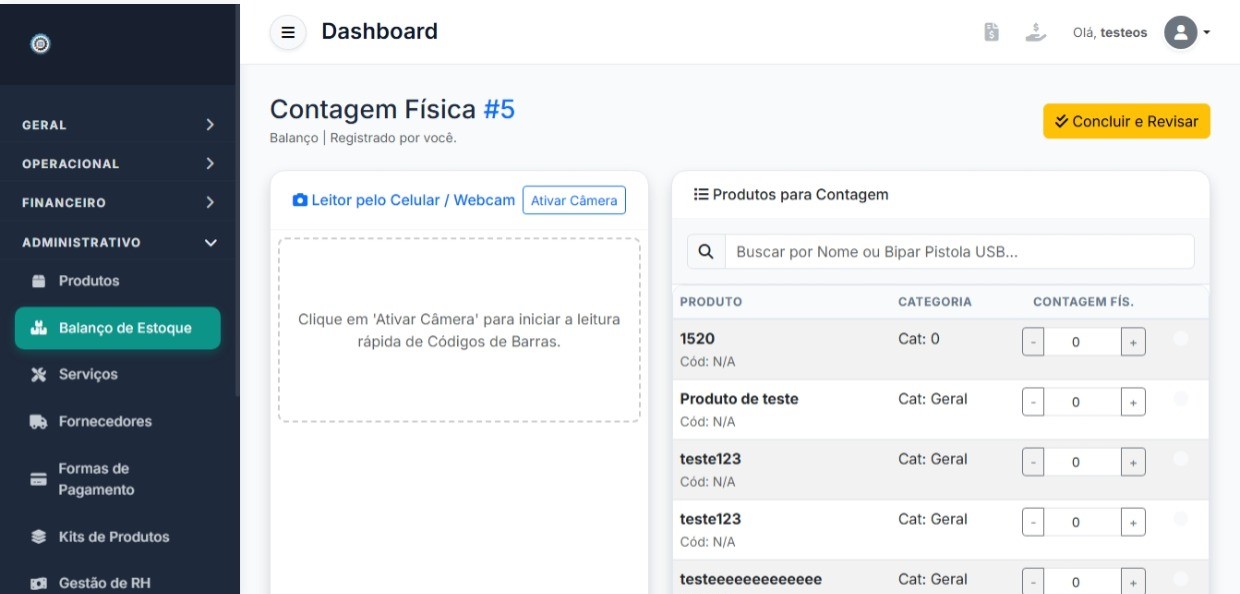Click the hand with coin icon in header
The height and width of the screenshot is (594, 1240).
1035,33
